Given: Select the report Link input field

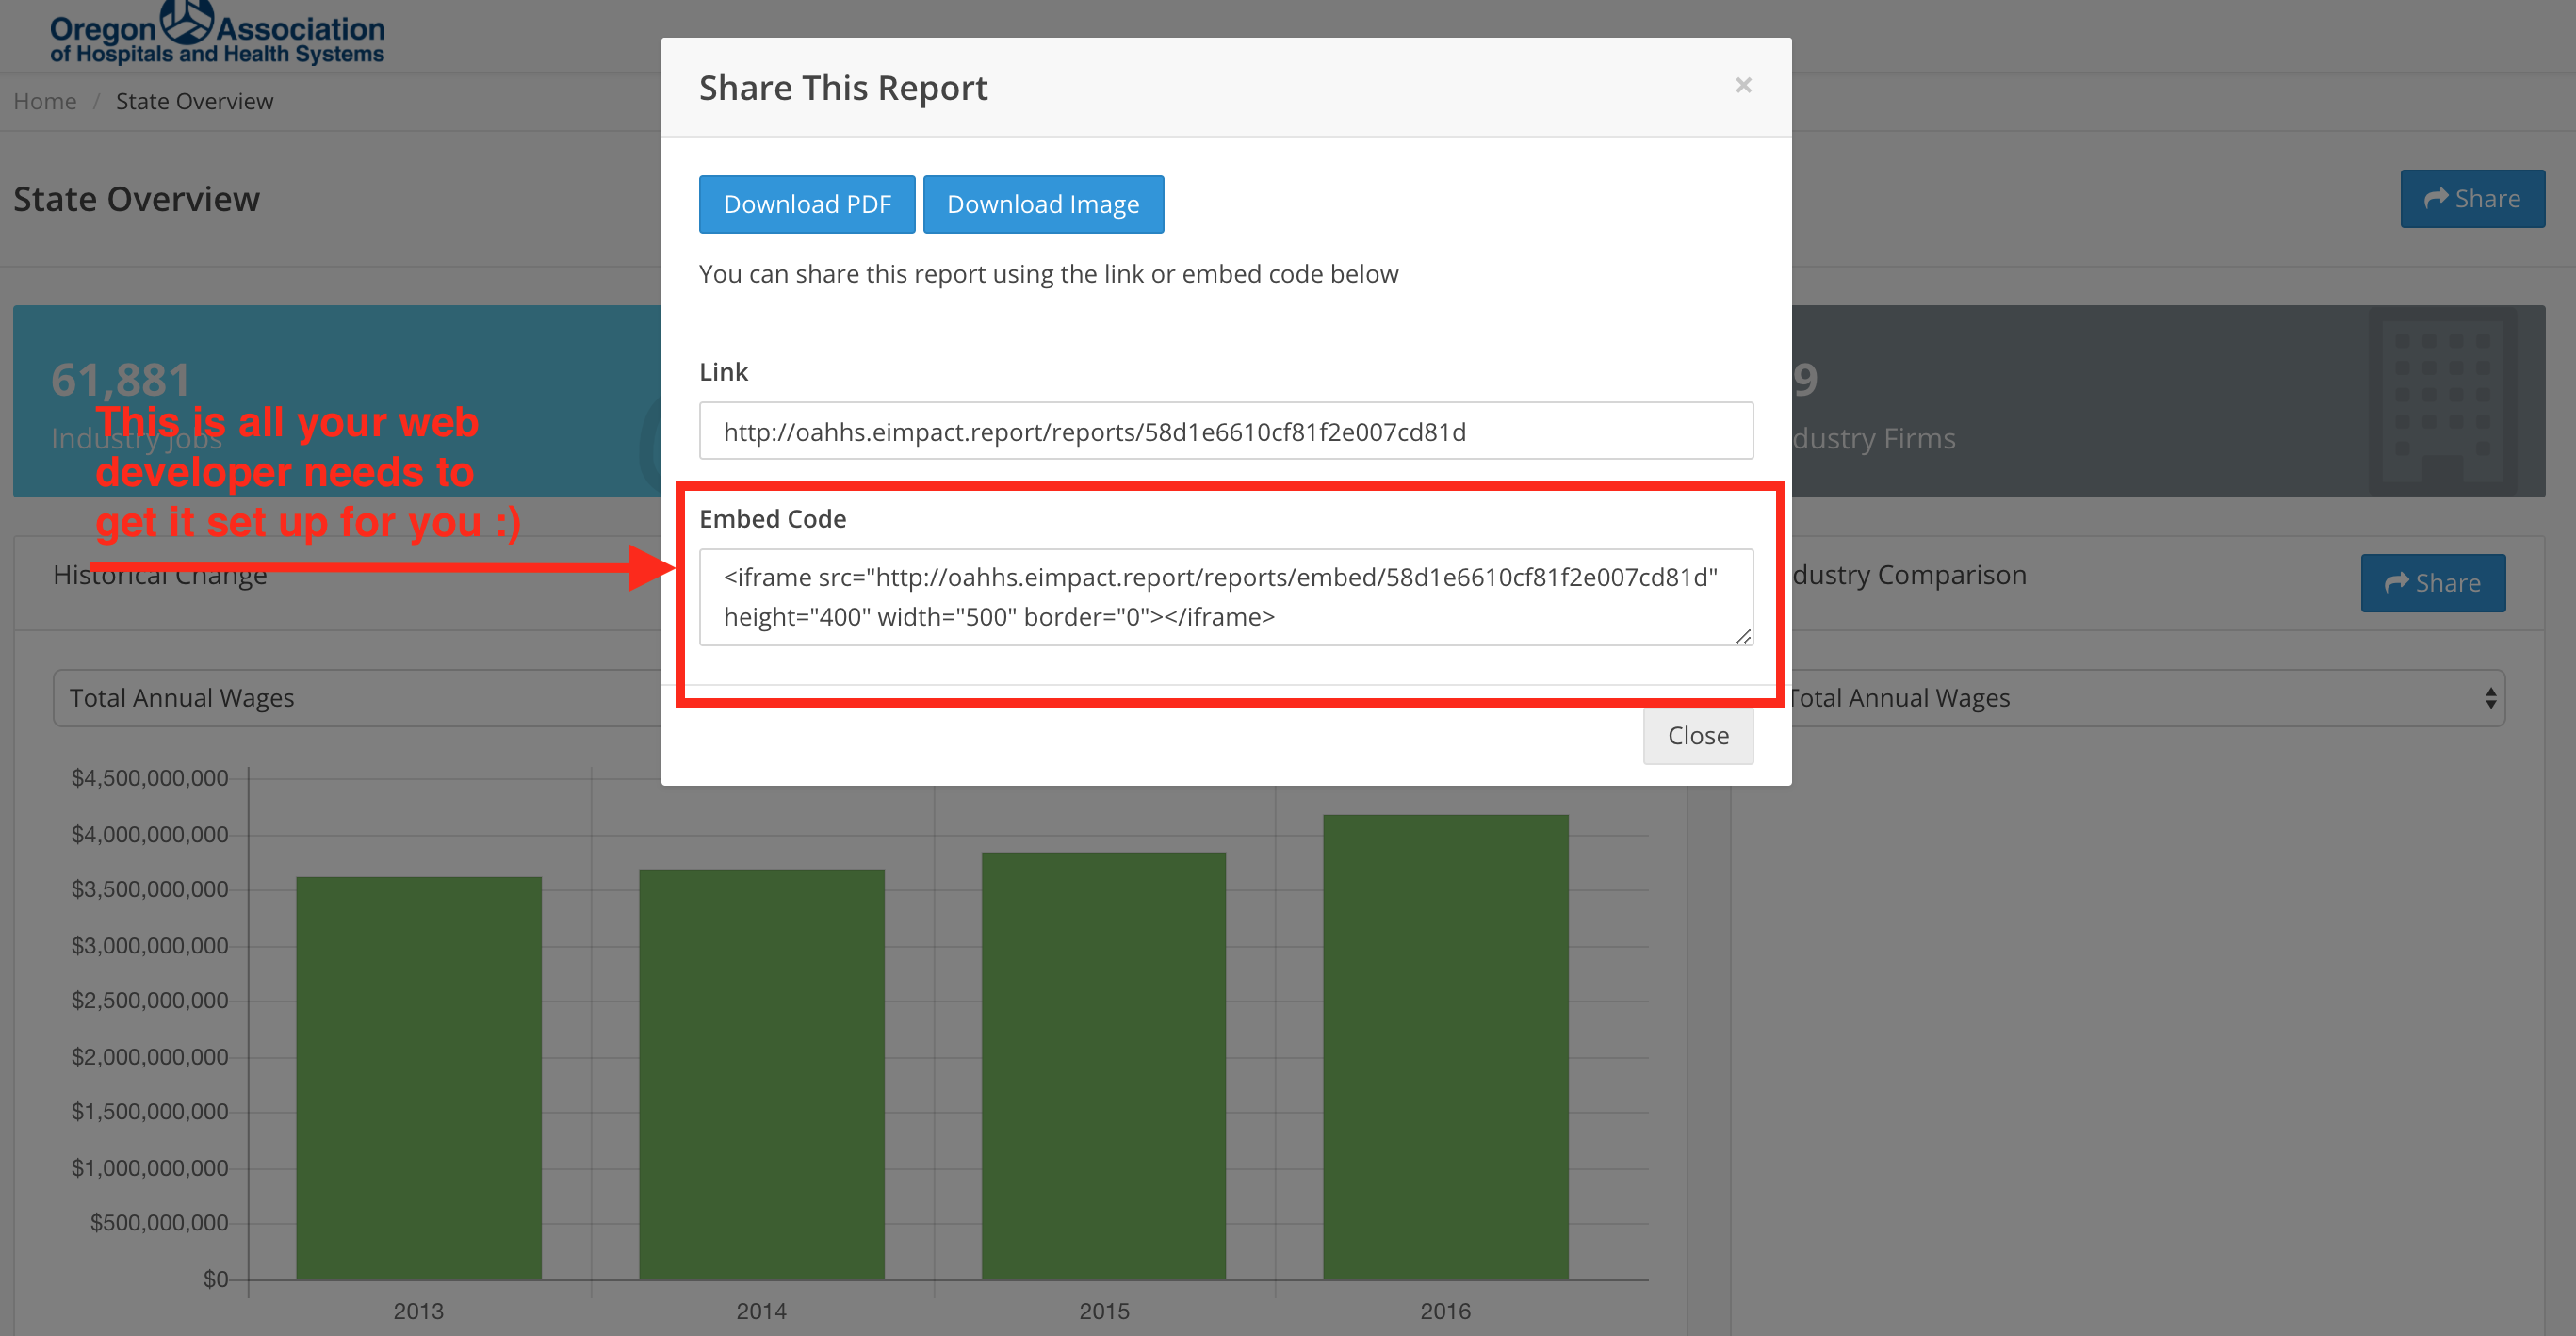Looking at the screenshot, I should pyautogui.click(x=1226, y=431).
